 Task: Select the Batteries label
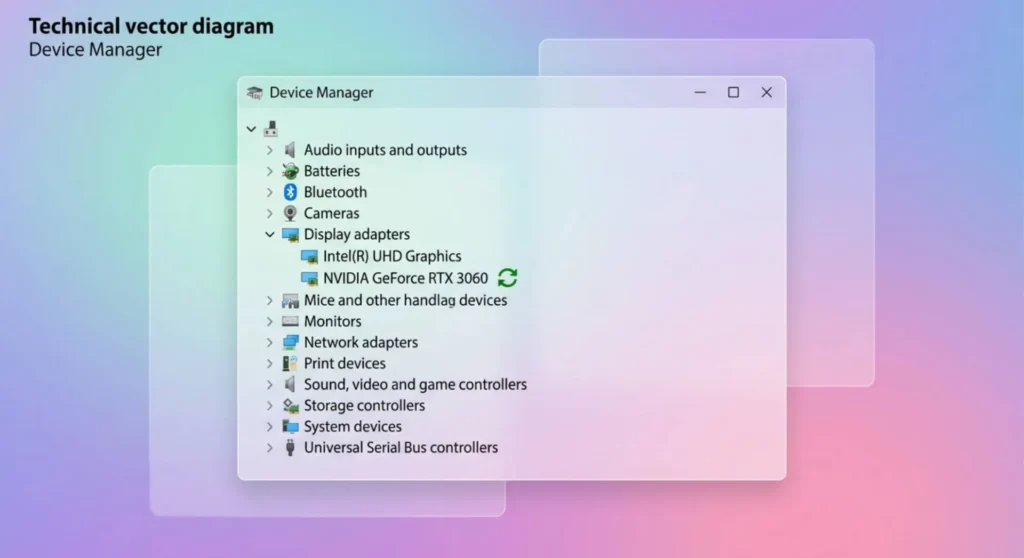332,171
